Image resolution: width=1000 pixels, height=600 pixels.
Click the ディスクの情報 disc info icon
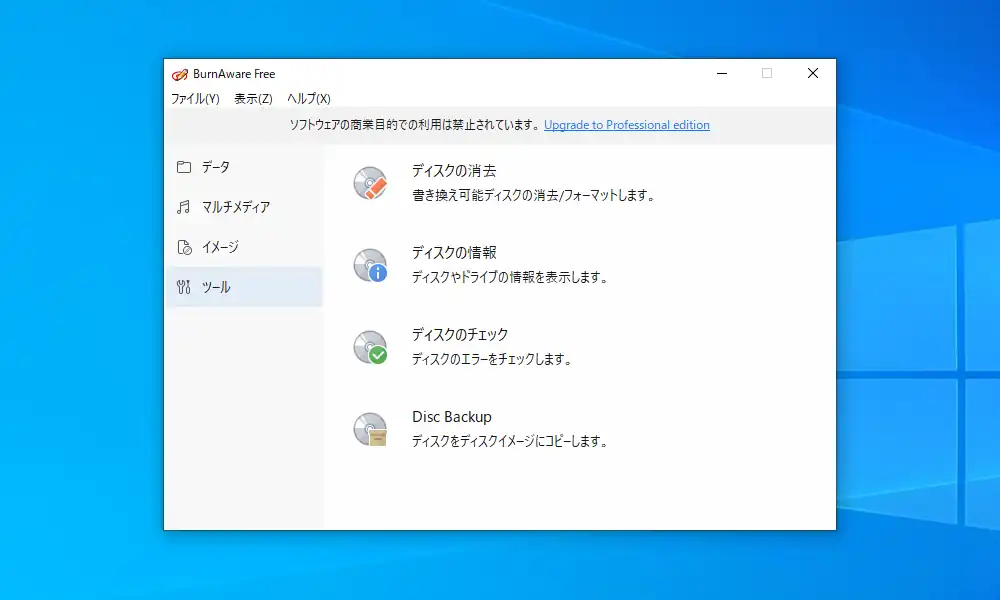pyautogui.click(x=371, y=264)
